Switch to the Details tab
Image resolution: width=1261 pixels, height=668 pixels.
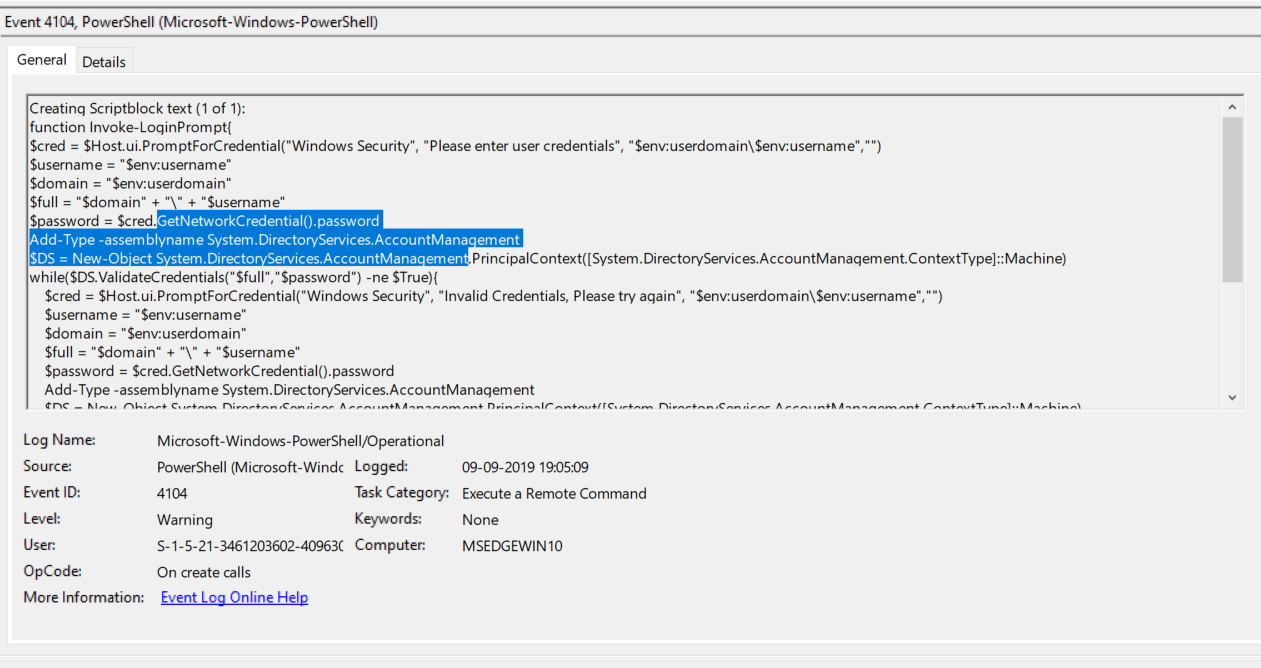[x=104, y=62]
